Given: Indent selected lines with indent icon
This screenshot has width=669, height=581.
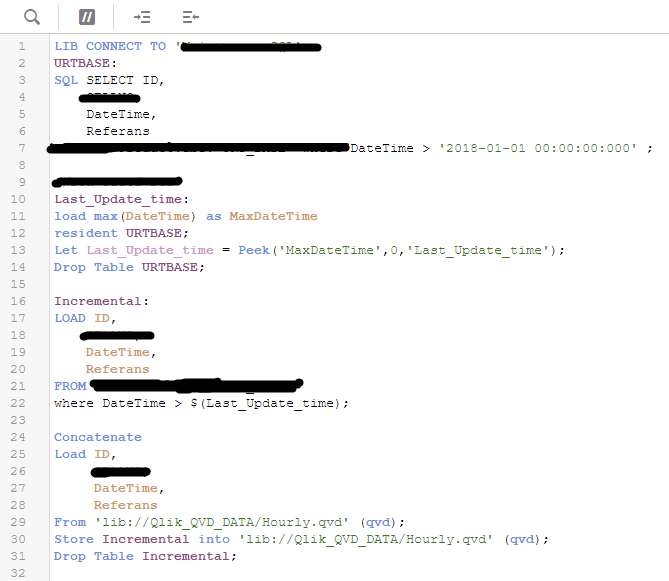Looking at the screenshot, I should pos(142,17).
